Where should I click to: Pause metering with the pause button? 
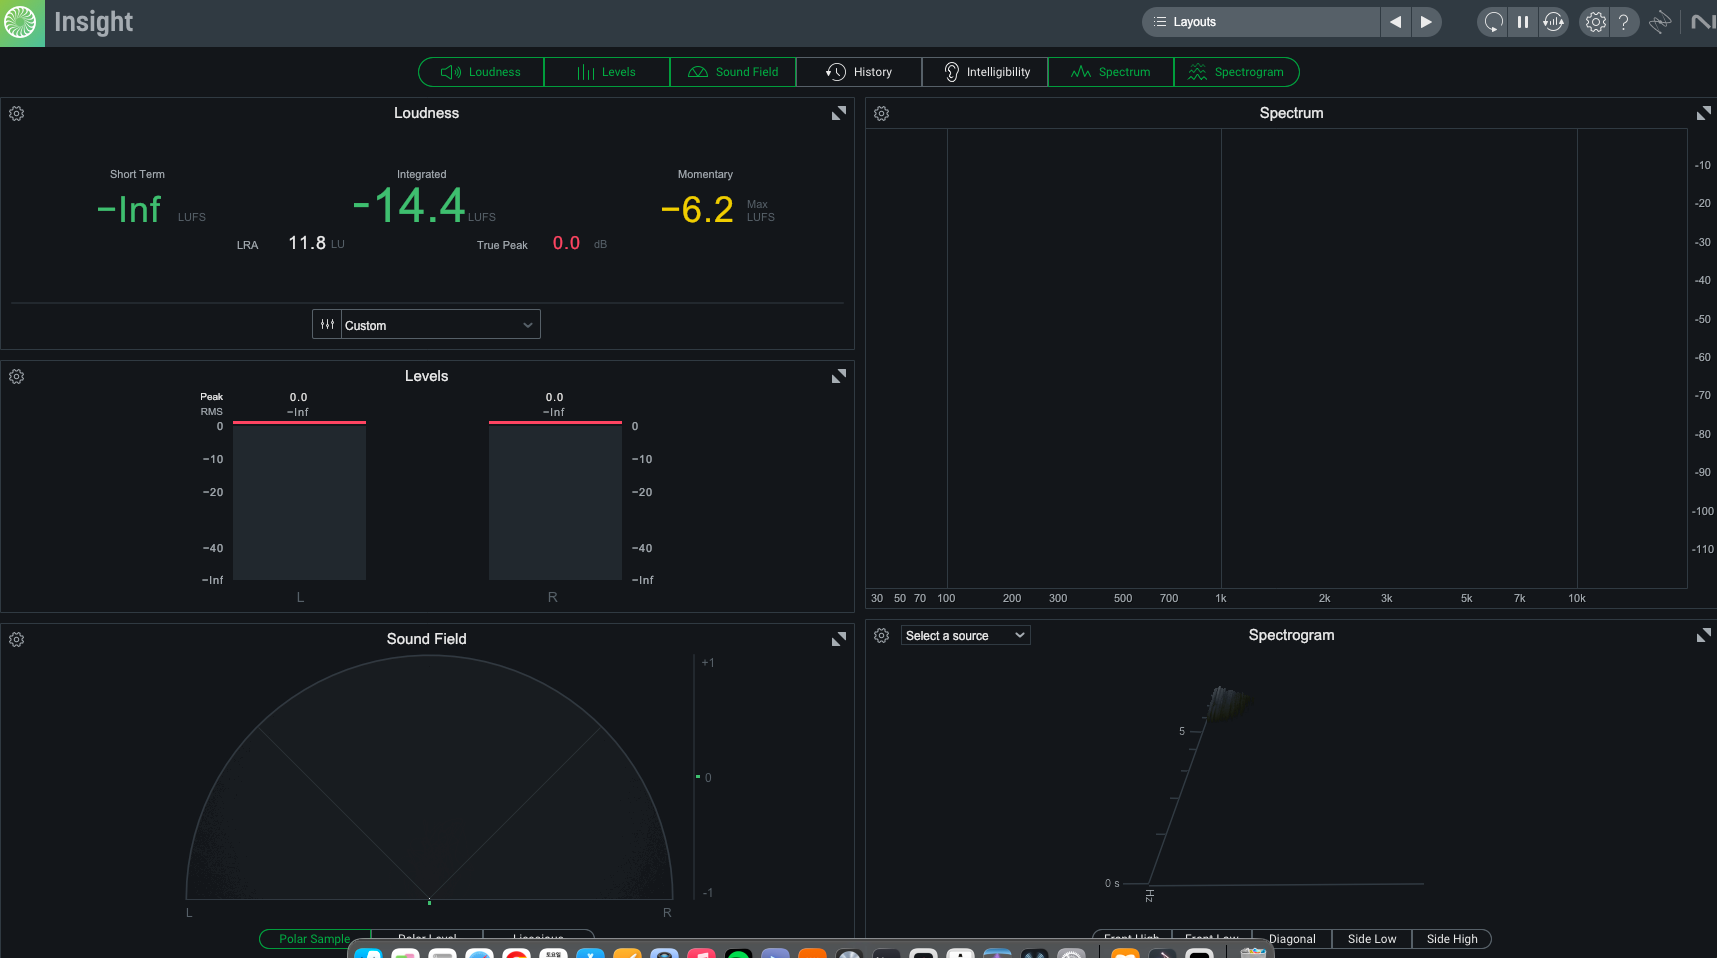tap(1523, 22)
